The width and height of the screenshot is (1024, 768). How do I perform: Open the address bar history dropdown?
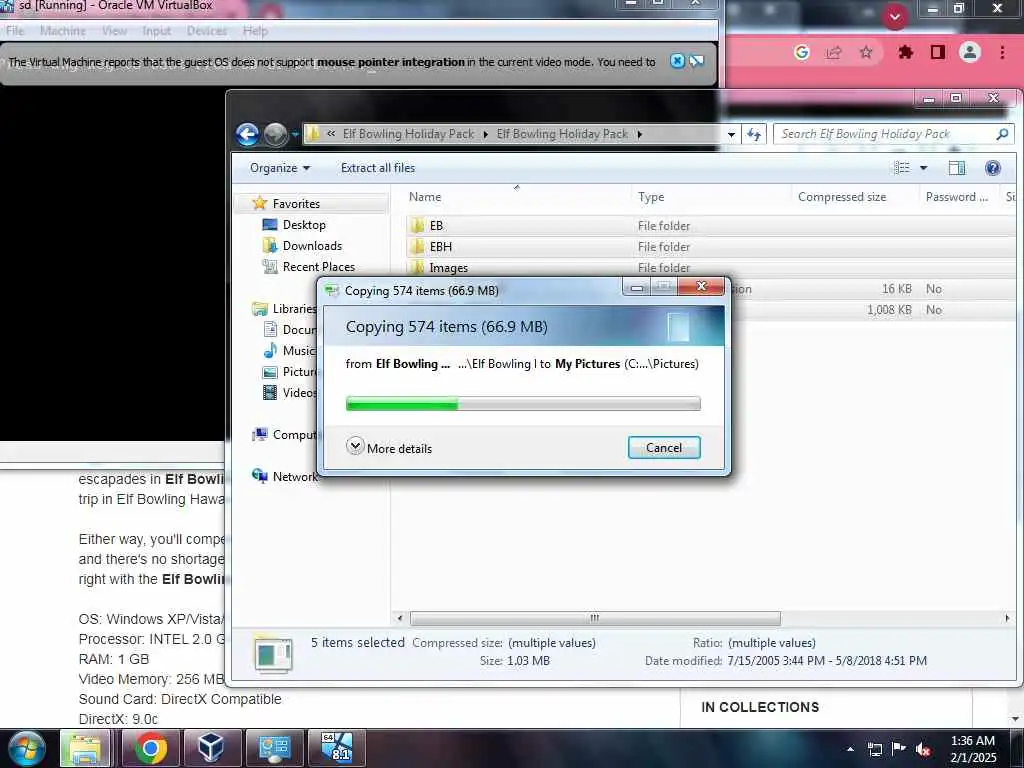click(731, 134)
